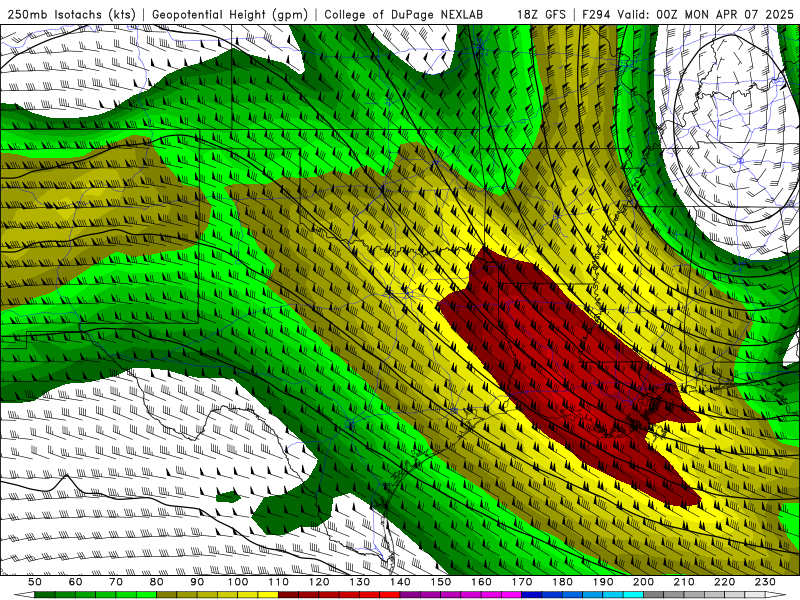The image size is (800, 600).
Task: Click the '250mb Isotachs (kts)' title text
Action: 71,14
